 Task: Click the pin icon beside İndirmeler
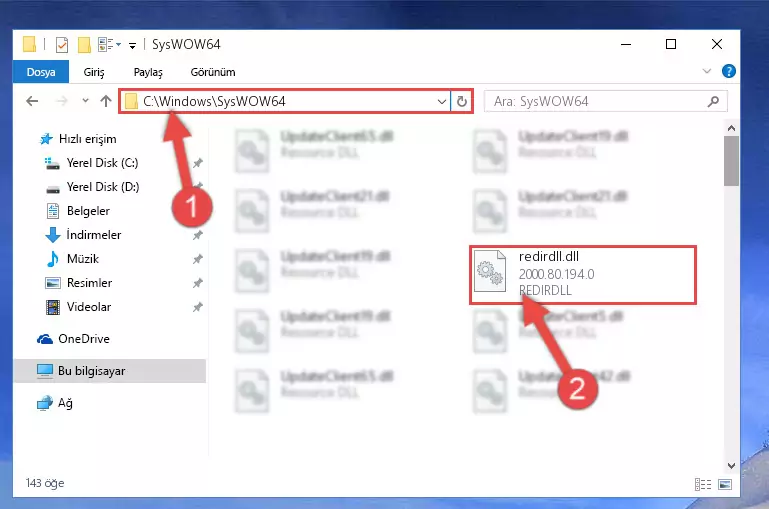[198, 235]
